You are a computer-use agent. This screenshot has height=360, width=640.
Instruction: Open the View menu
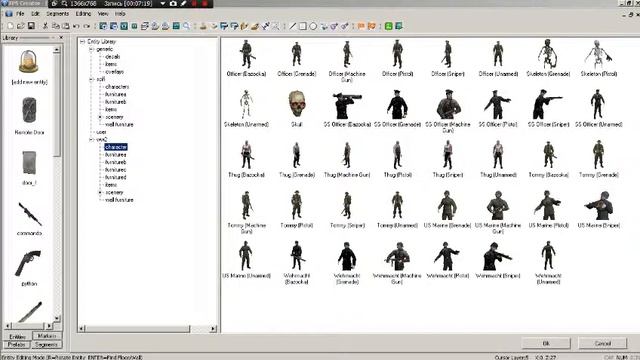pyautogui.click(x=103, y=13)
